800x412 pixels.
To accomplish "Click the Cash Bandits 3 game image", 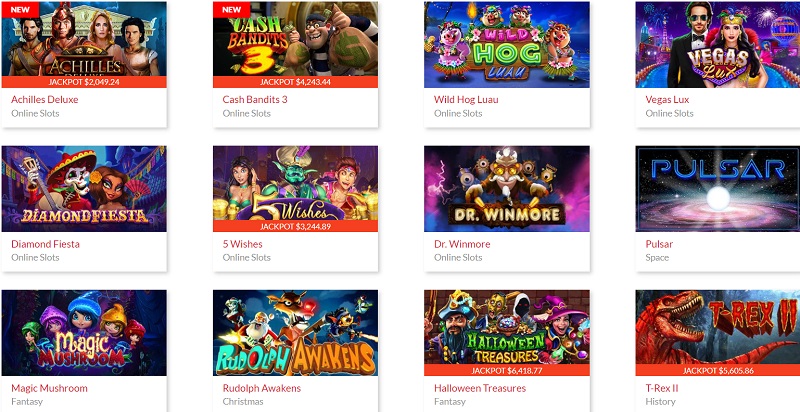I will click(x=295, y=44).
